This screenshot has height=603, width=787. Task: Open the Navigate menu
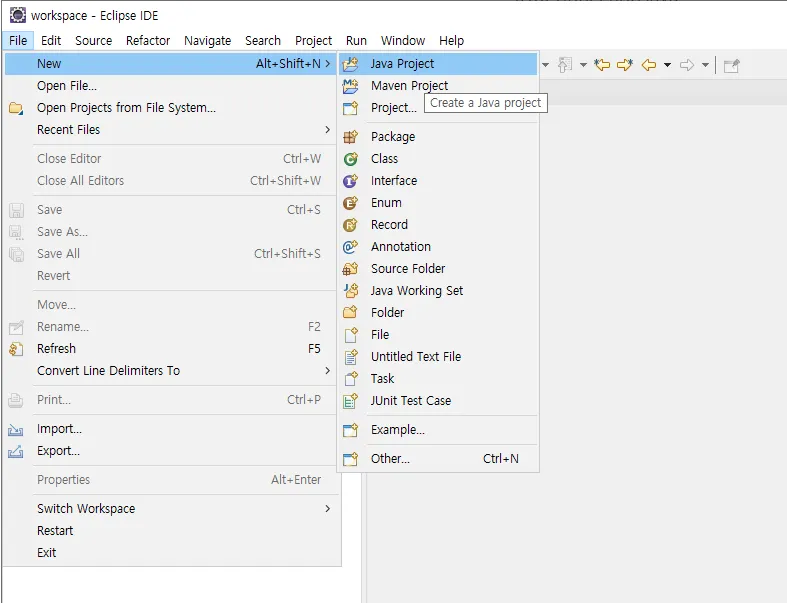click(x=207, y=40)
